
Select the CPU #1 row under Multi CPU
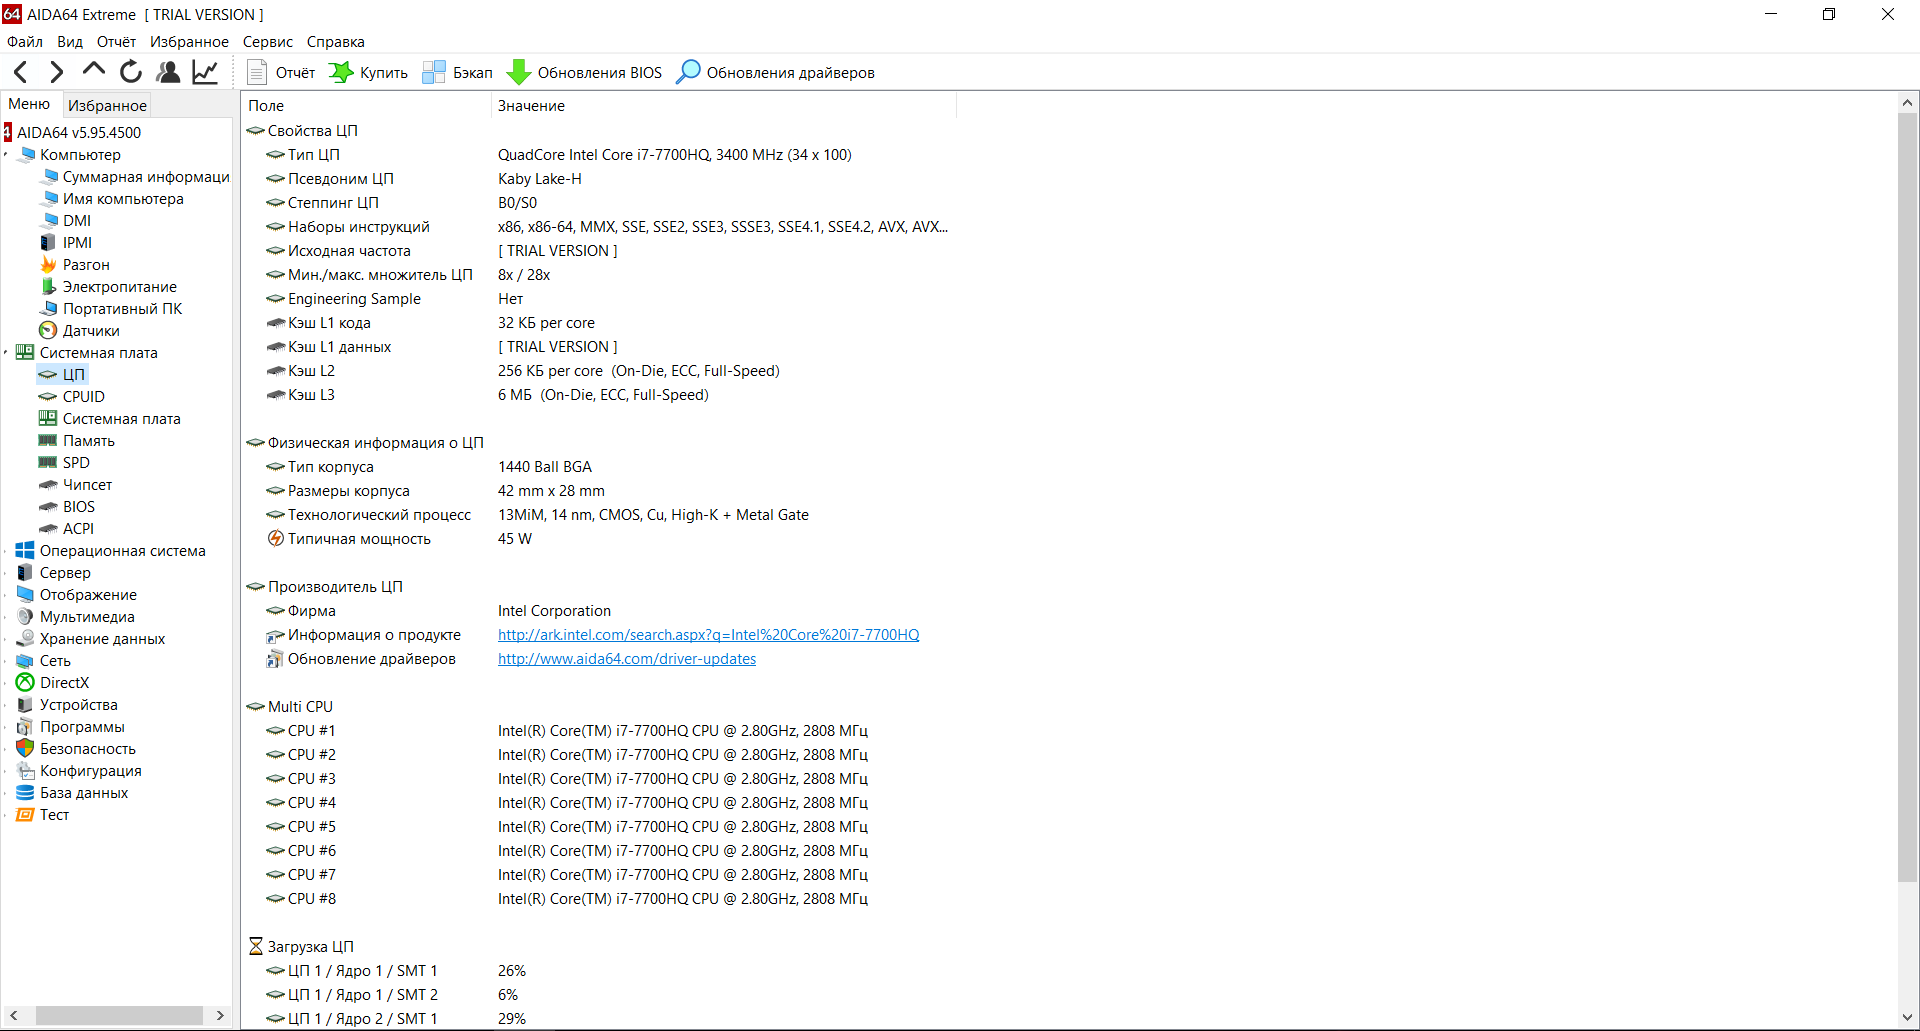pos(600,731)
